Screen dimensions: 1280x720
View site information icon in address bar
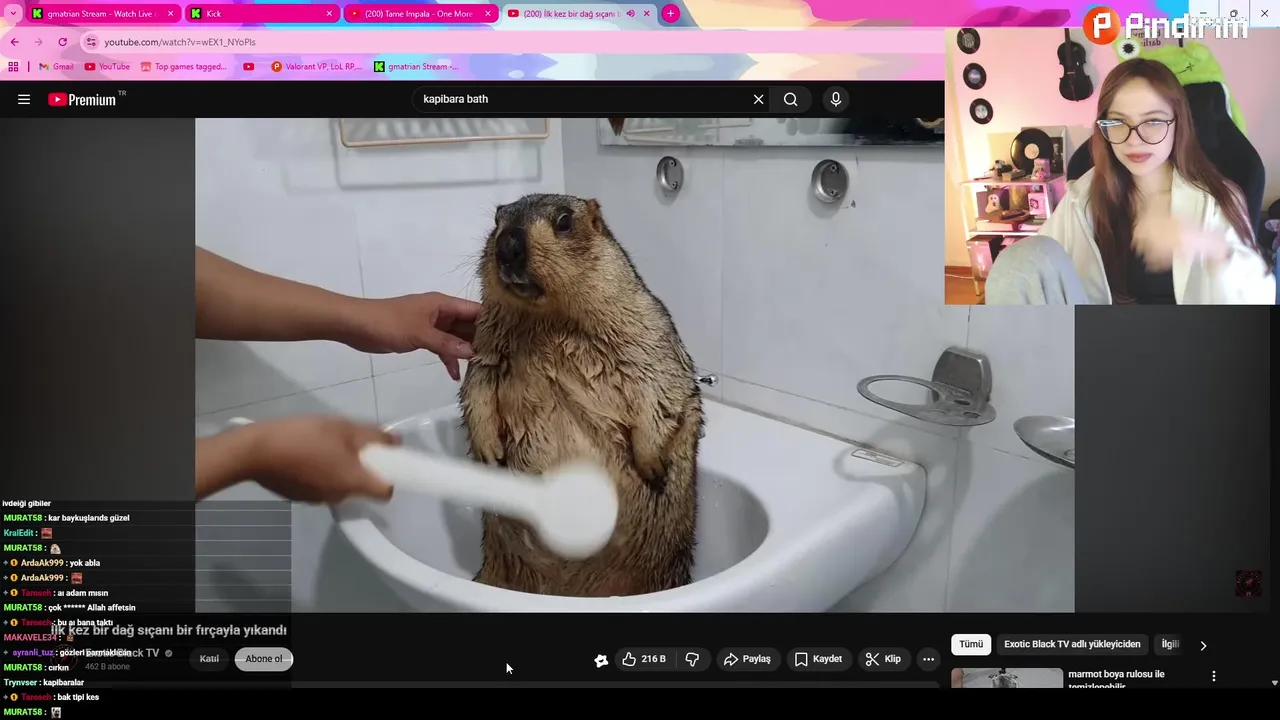[x=91, y=42]
